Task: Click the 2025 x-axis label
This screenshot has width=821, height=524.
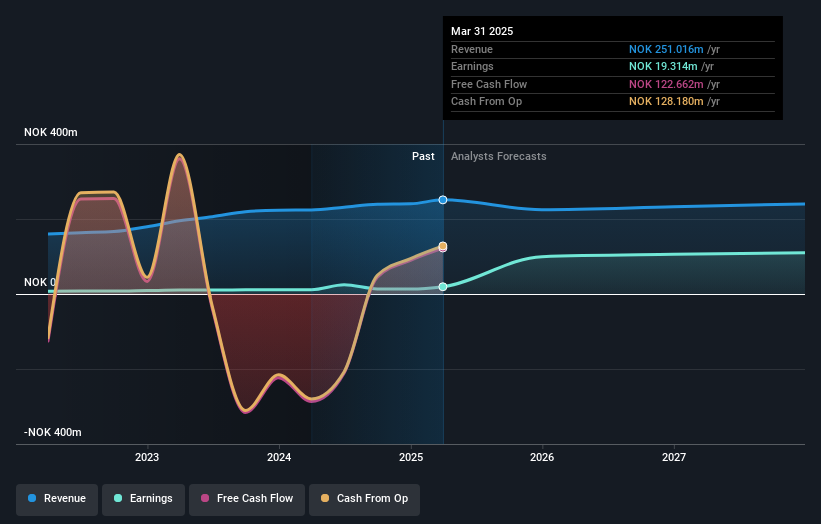Action: click(x=410, y=457)
